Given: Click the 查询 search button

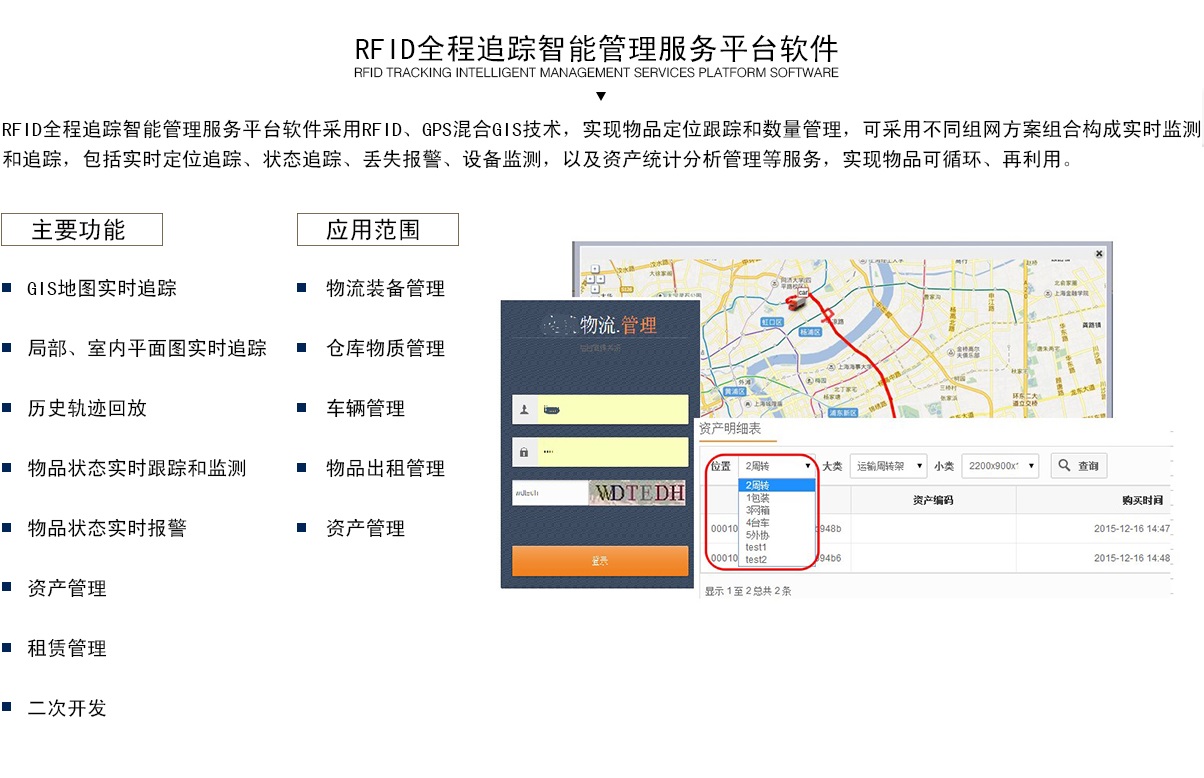Looking at the screenshot, I should [x=1078, y=466].
